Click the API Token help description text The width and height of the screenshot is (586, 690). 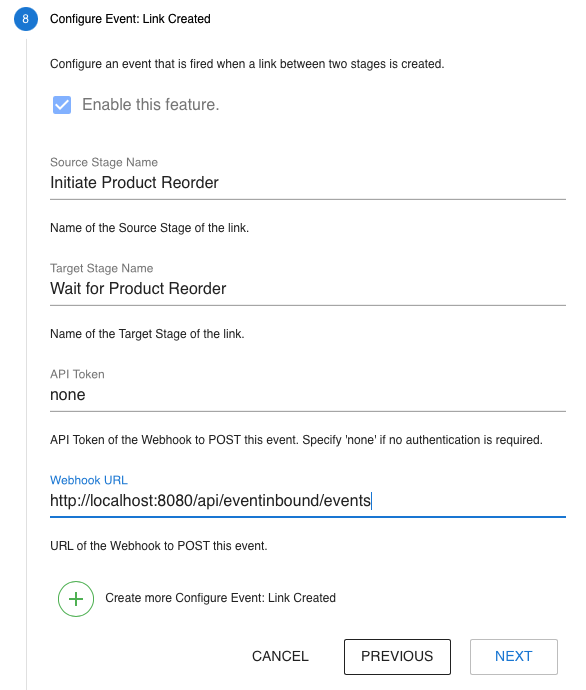pos(296,440)
